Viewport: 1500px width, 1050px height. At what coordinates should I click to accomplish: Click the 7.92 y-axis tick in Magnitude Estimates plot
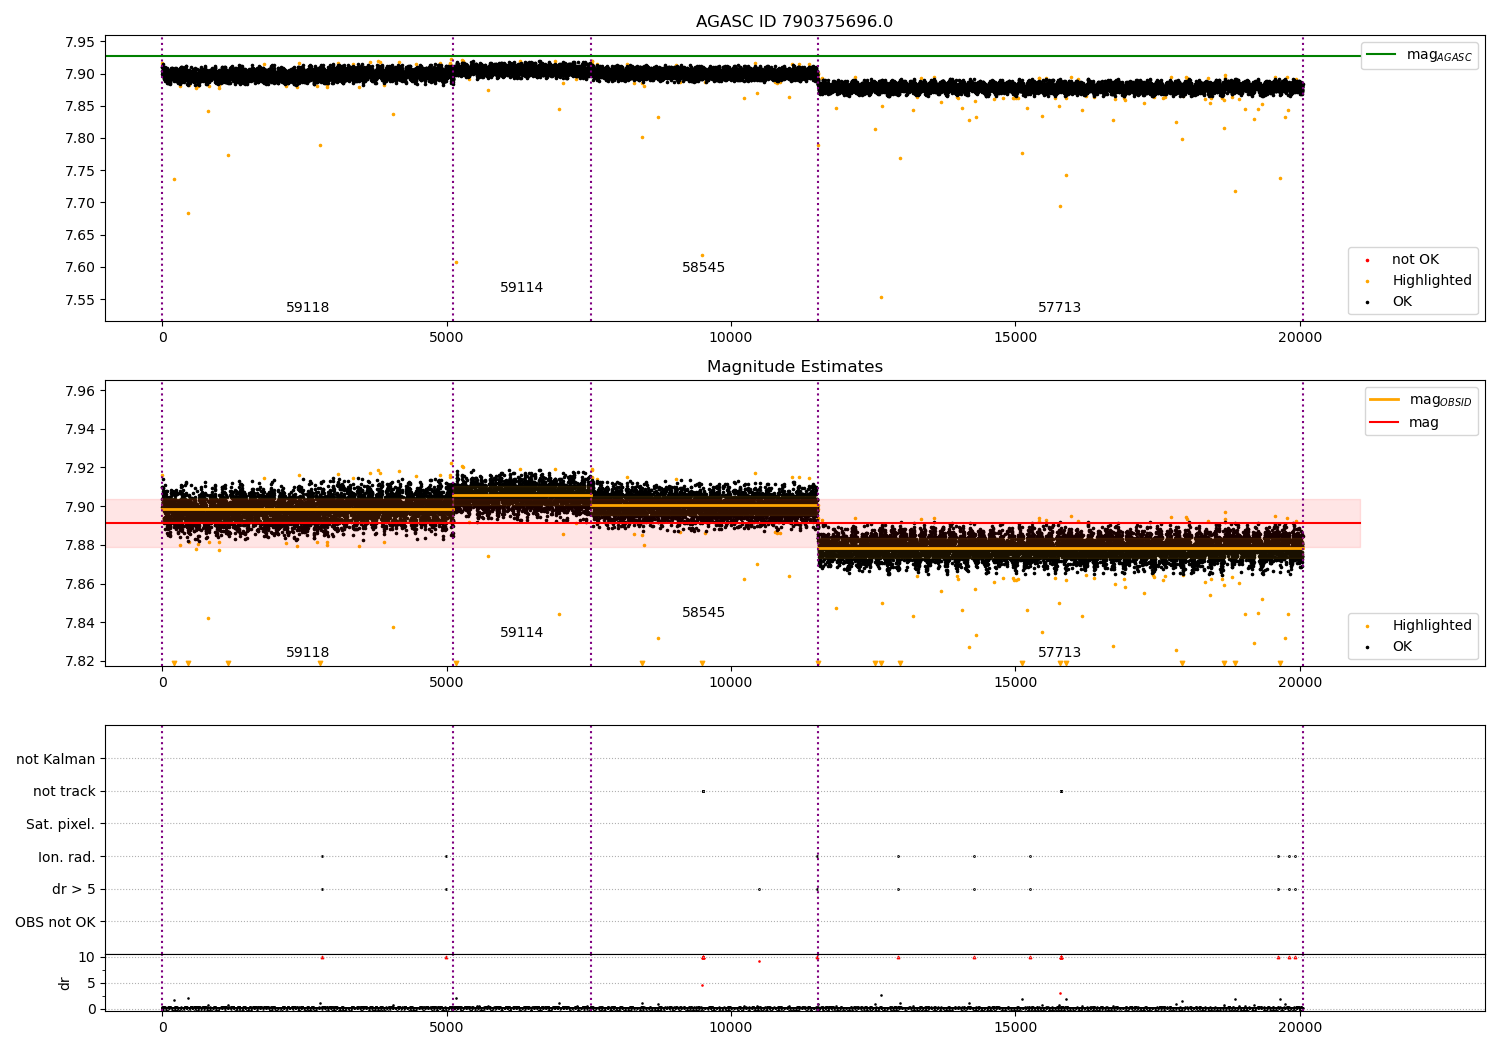coord(80,468)
